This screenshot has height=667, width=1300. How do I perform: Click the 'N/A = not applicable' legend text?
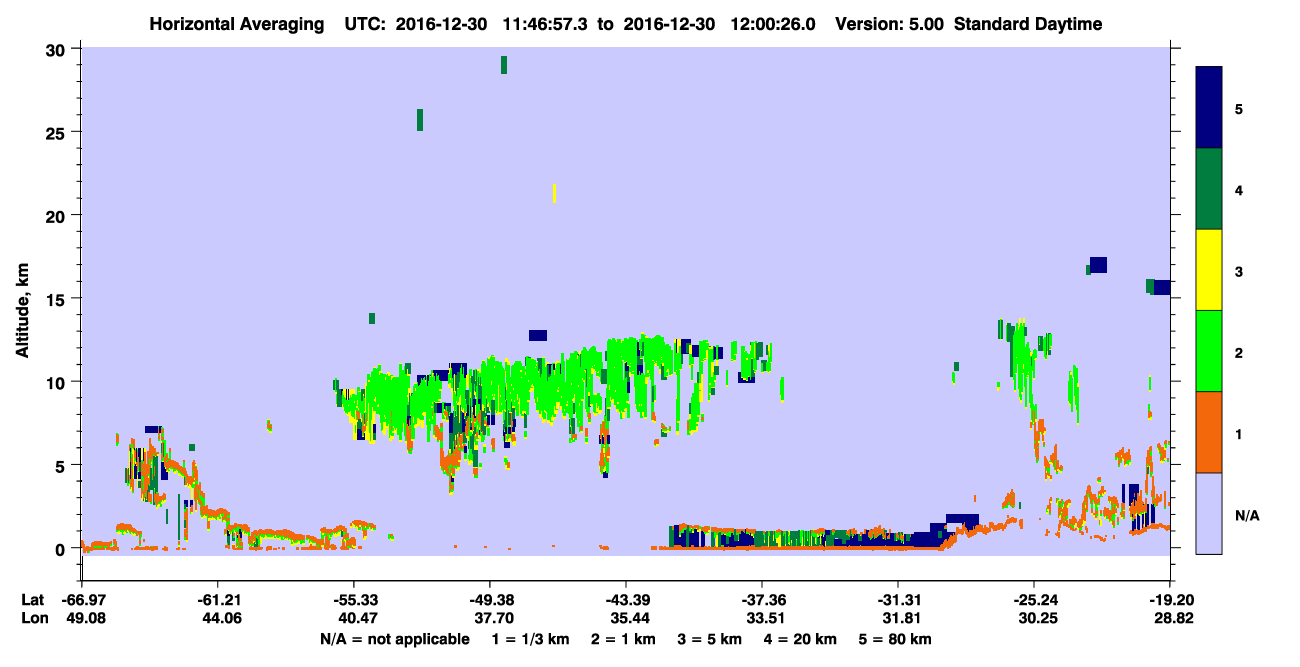[x=395, y=639]
